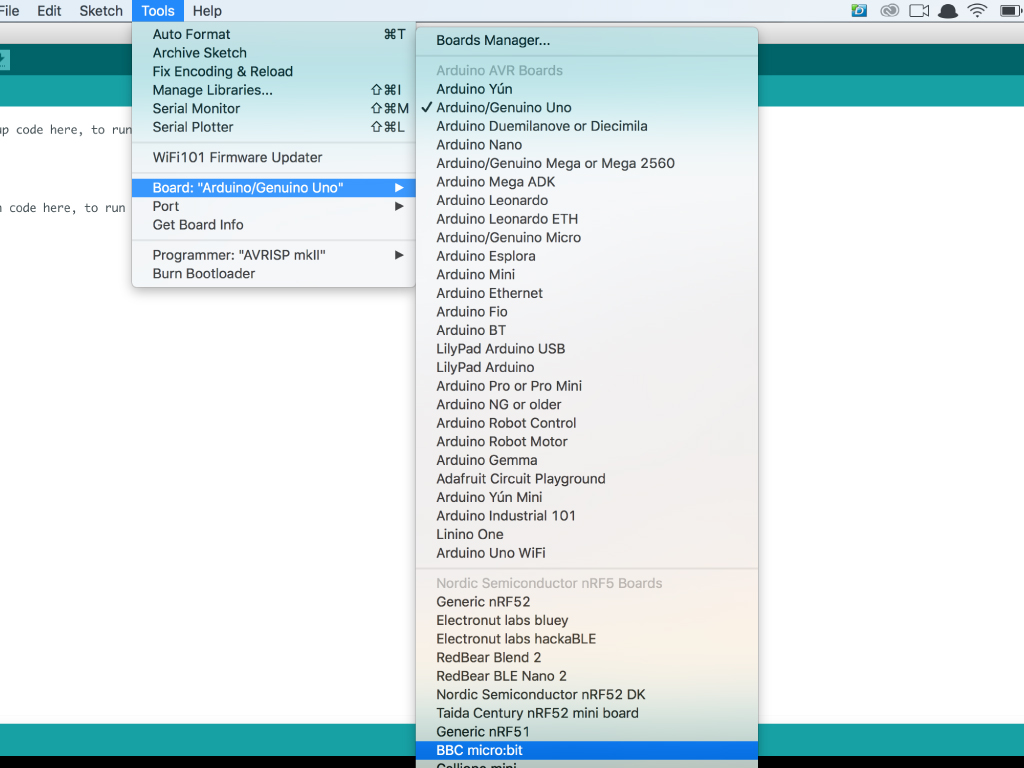Click the hat-shaped menu bar icon
Viewport: 1024px width, 768px height.
pos(948,10)
